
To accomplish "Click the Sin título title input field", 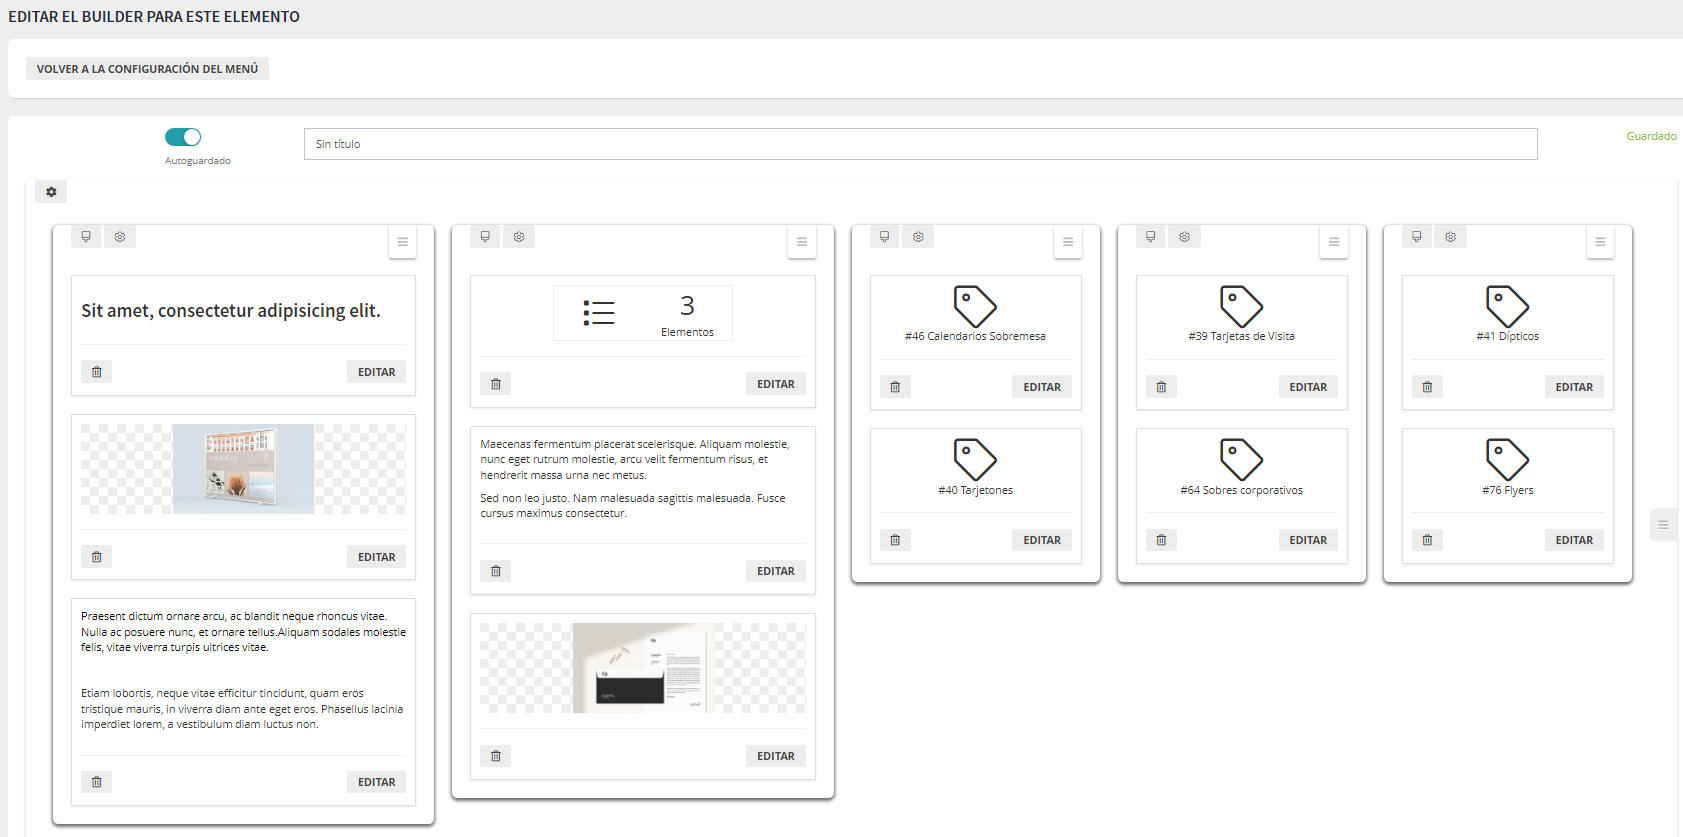I will point(919,144).
